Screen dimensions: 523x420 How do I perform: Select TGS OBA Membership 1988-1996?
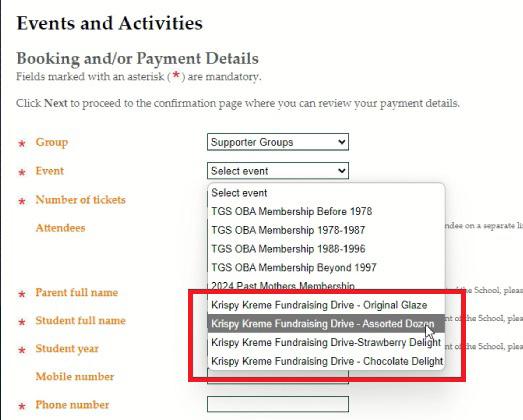(x=326, y=249)
